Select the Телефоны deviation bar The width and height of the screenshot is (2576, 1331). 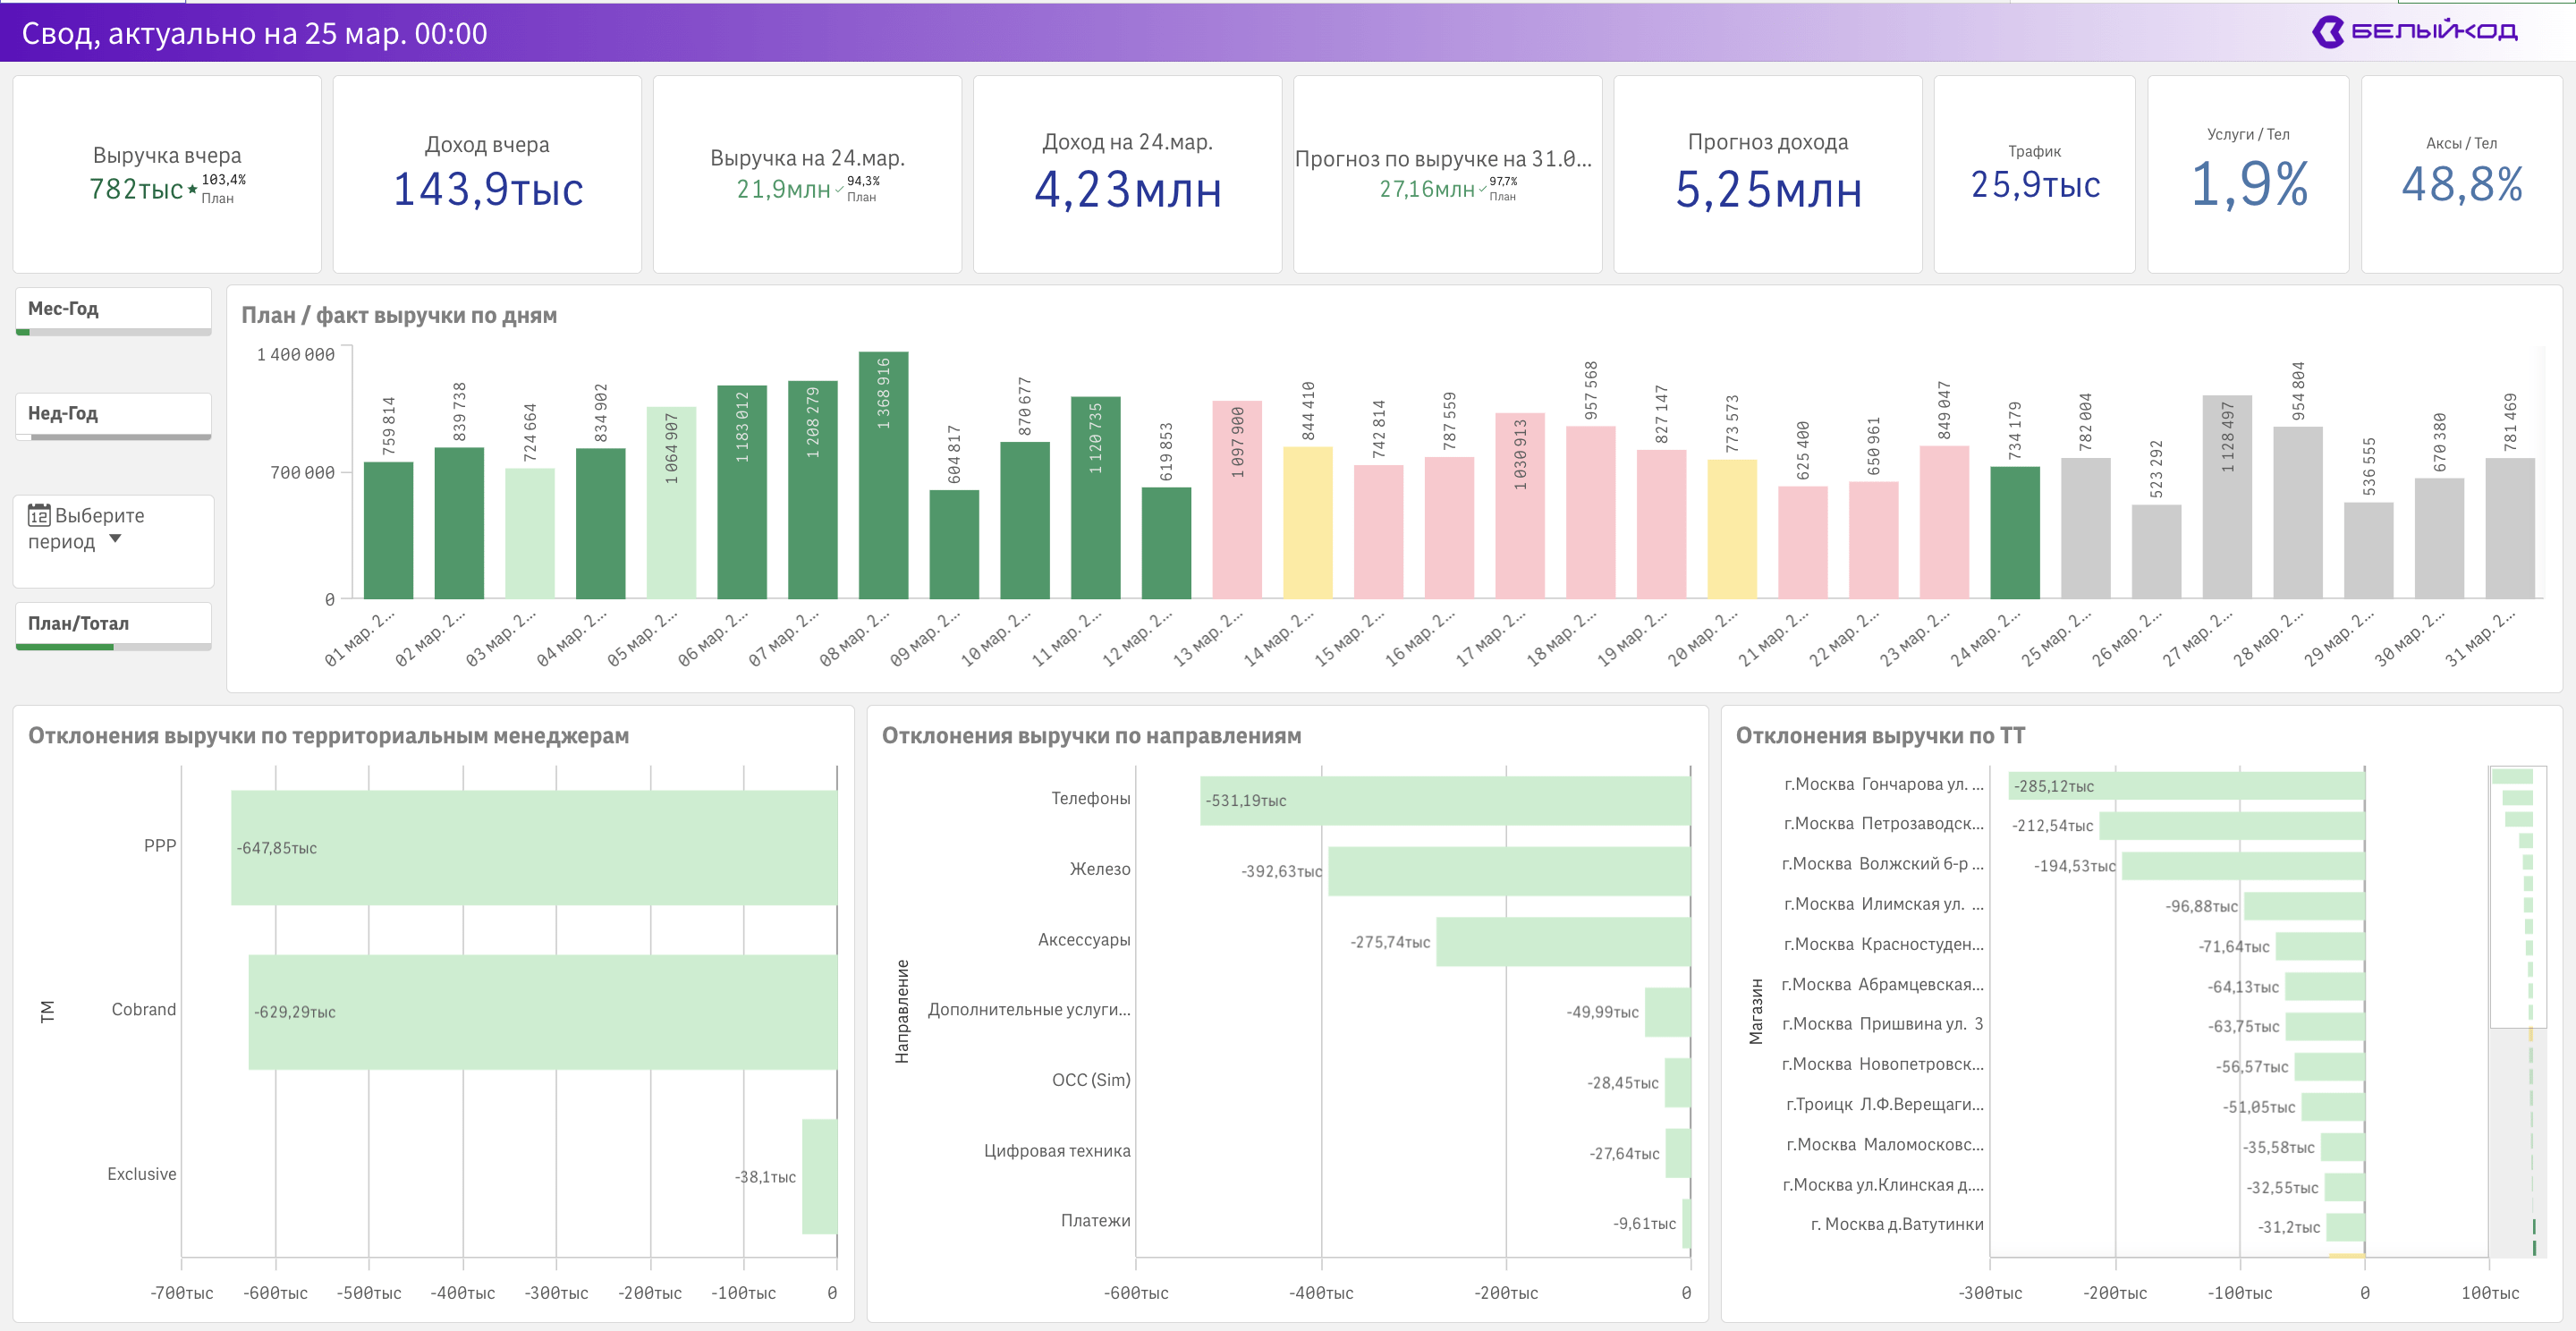point(1445,800)
